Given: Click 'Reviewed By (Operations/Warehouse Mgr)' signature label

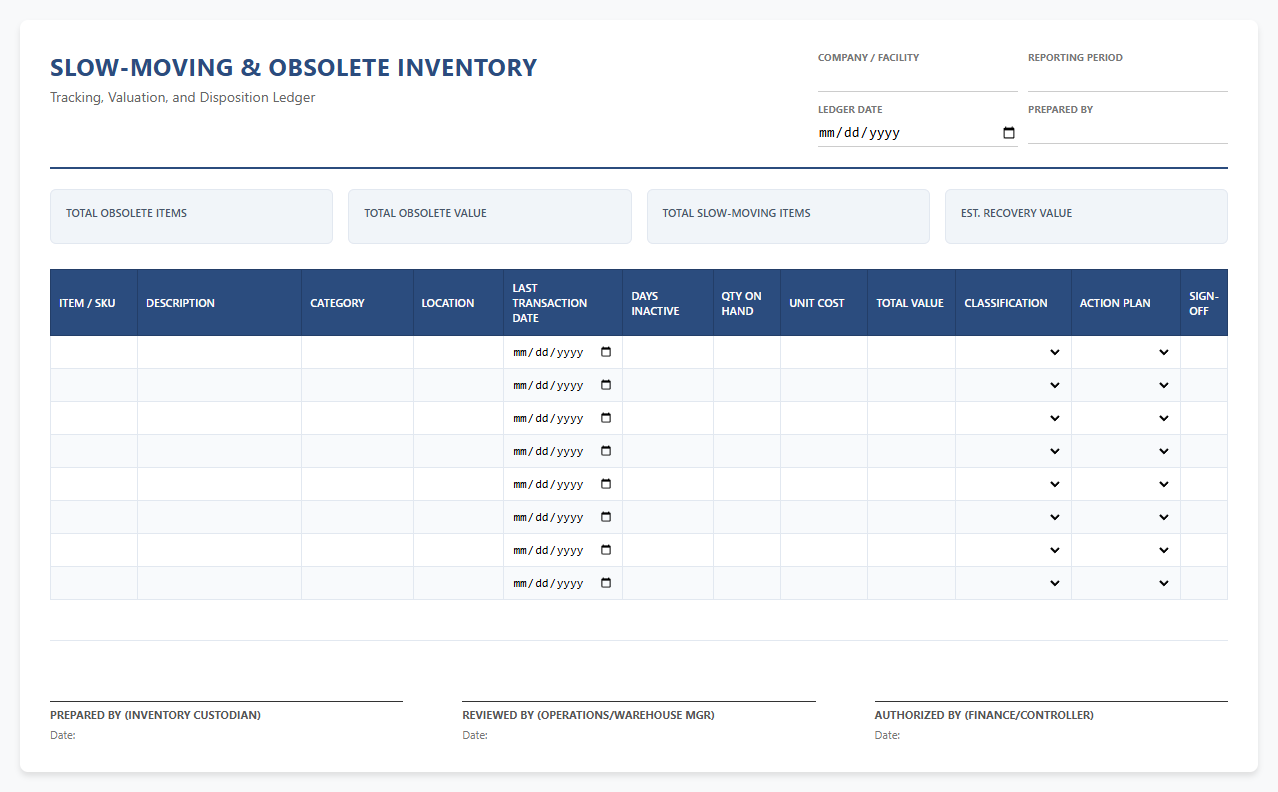Looking at the screenshot, I should point(588,715).
